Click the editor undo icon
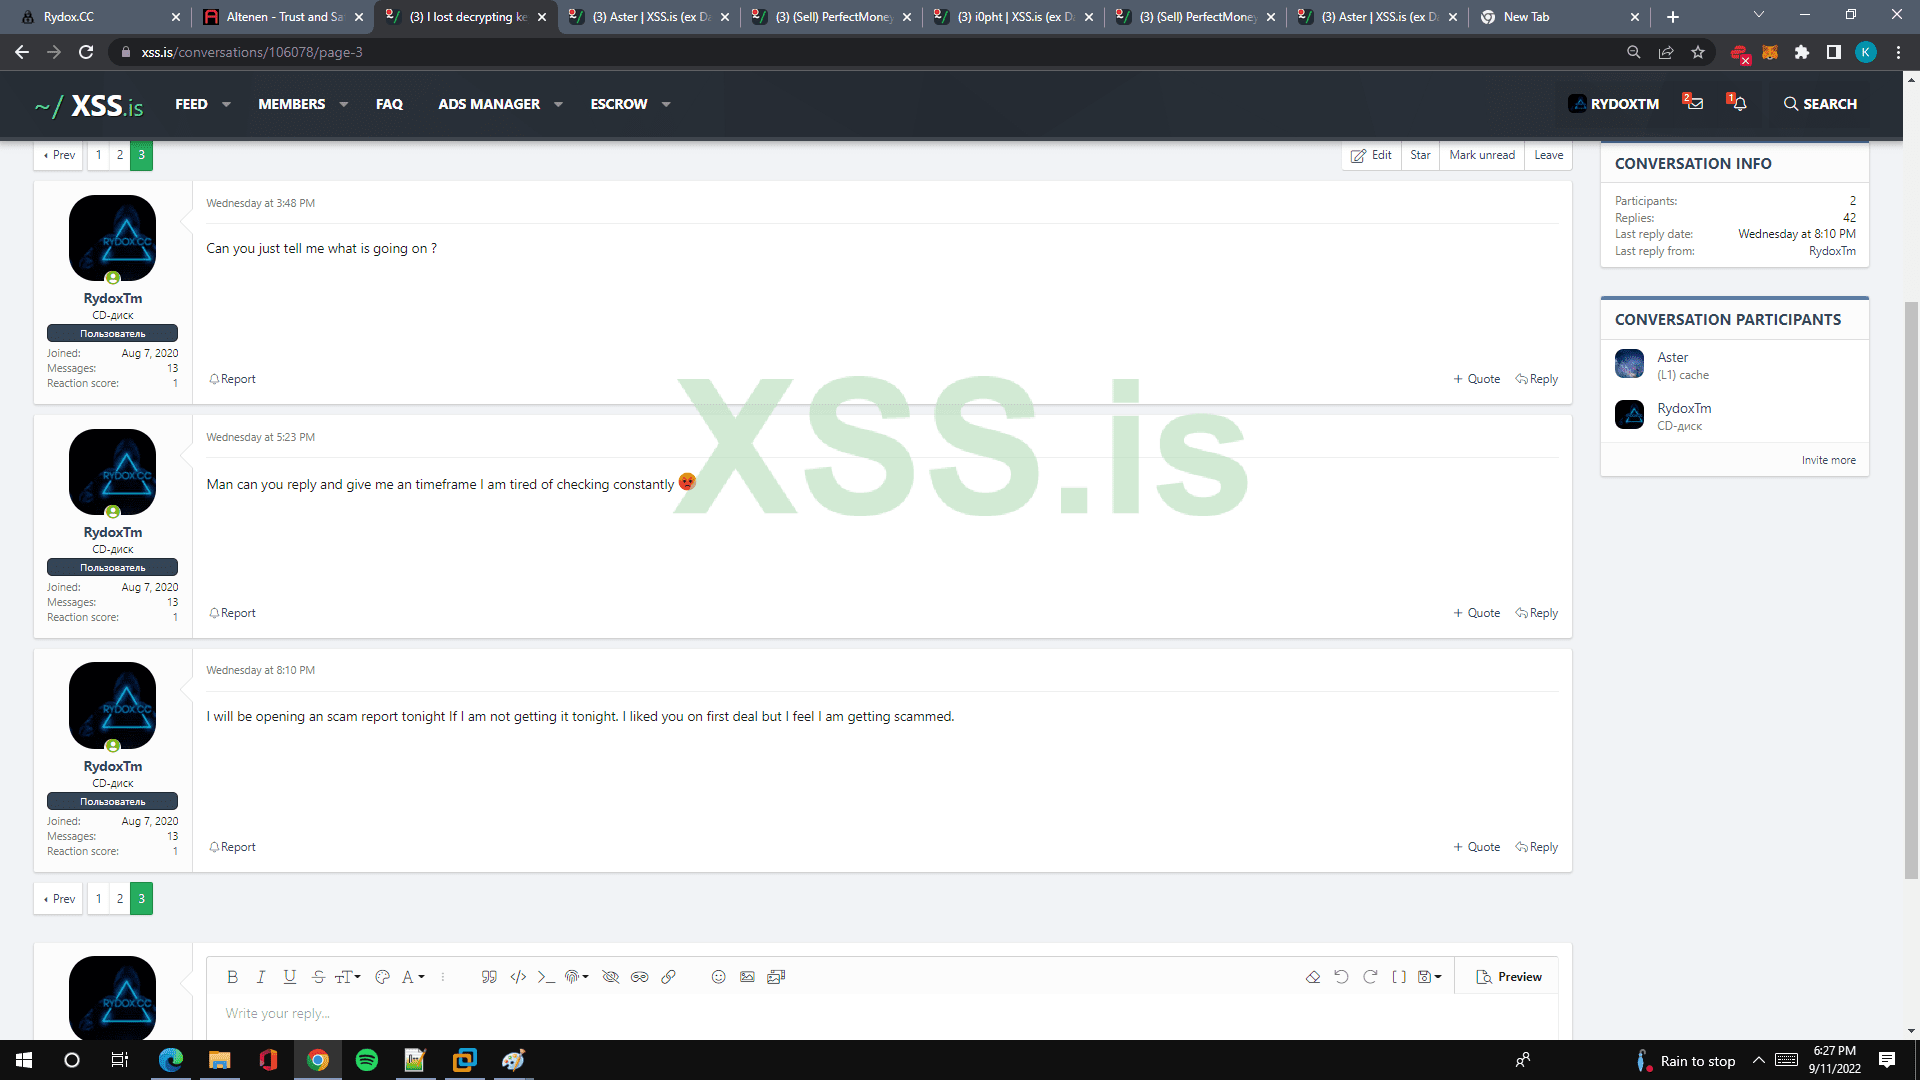The height and width of the screenshot is (1080, 1920). pyautogui.click(x=1341, y=977)
